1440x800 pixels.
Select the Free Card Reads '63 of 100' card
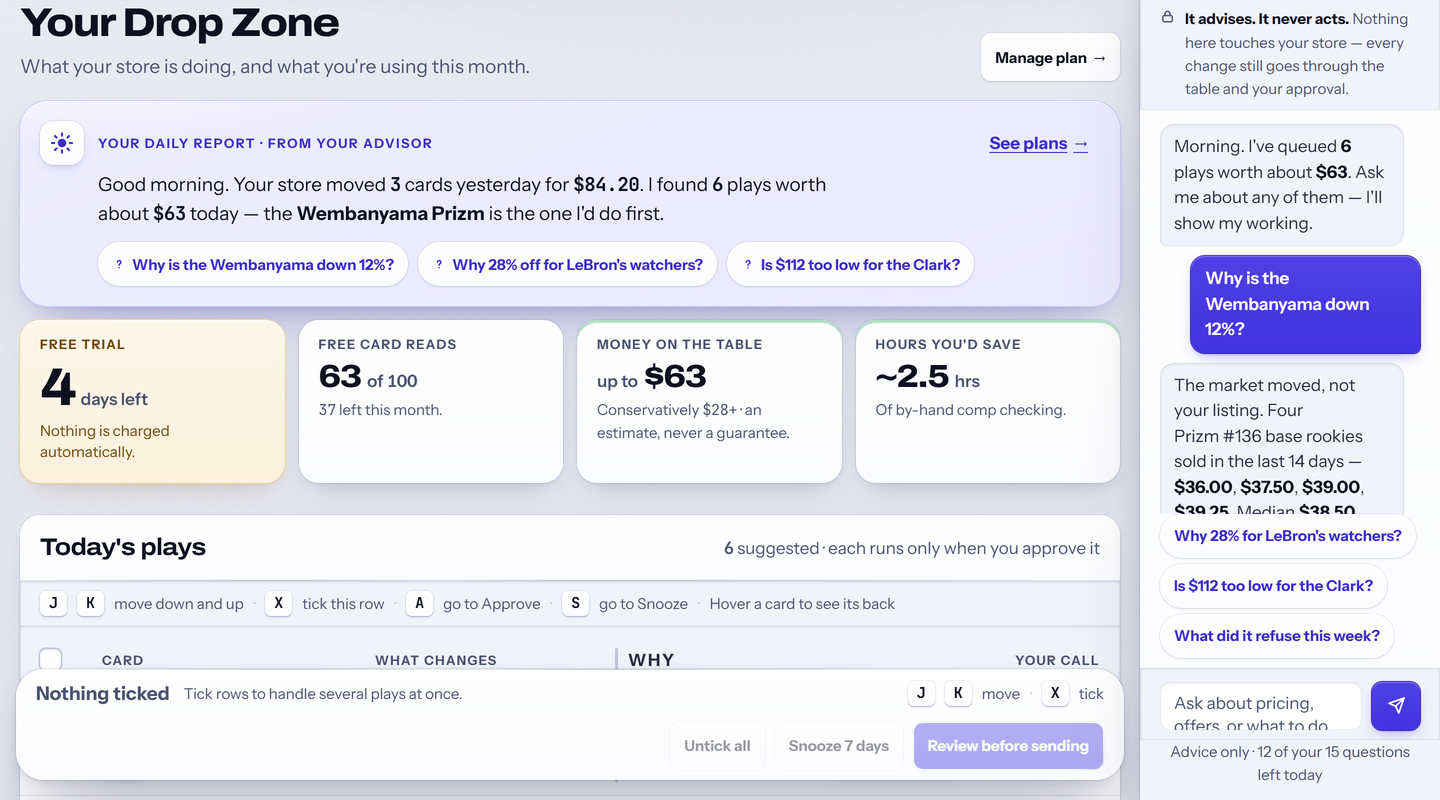click(431, 402)
